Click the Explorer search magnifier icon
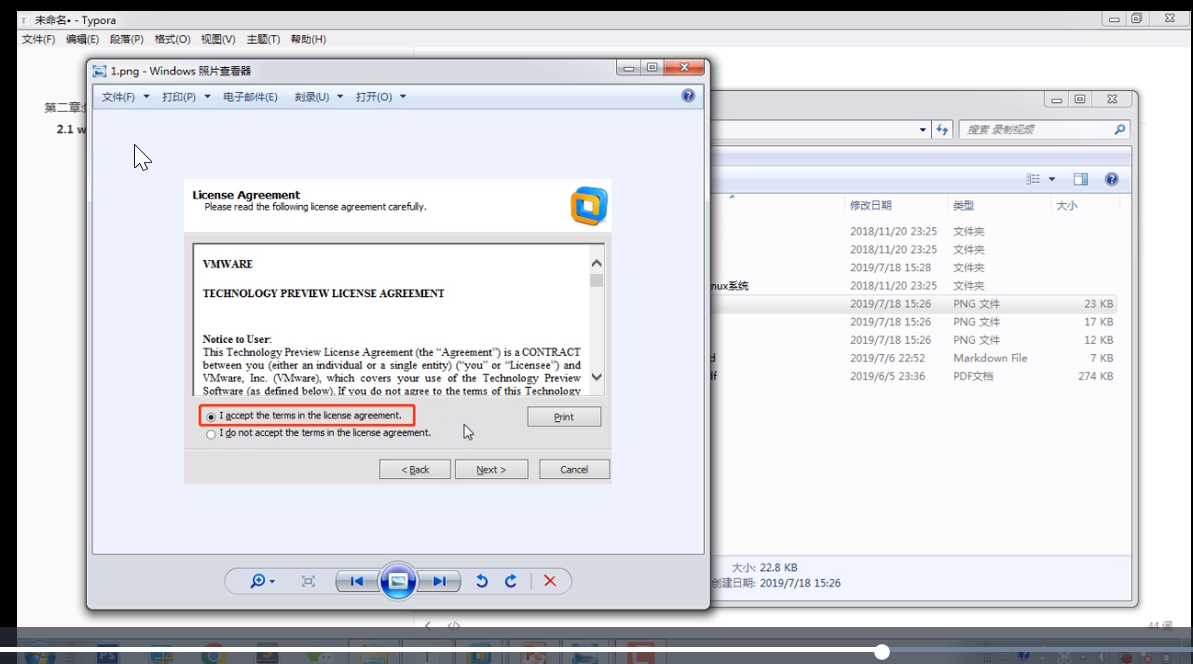Screen dimensions: 1193x664 (x=1120, y=129)
